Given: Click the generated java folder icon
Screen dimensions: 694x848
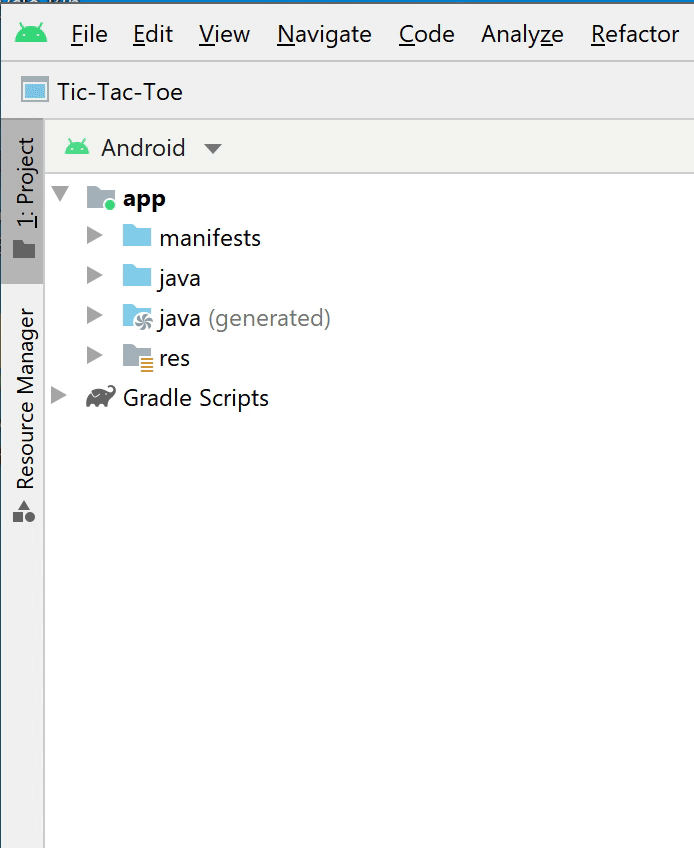Looking at the screenshot, I should tap(138, 317).
